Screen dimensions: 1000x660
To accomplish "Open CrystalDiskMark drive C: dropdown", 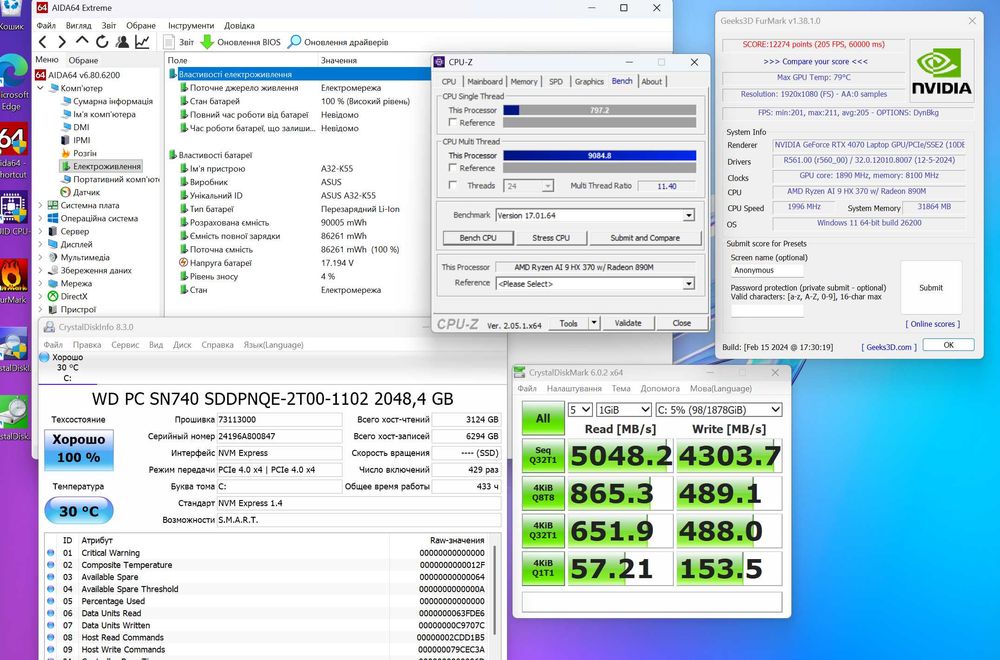I will click(x=718, y=409).
